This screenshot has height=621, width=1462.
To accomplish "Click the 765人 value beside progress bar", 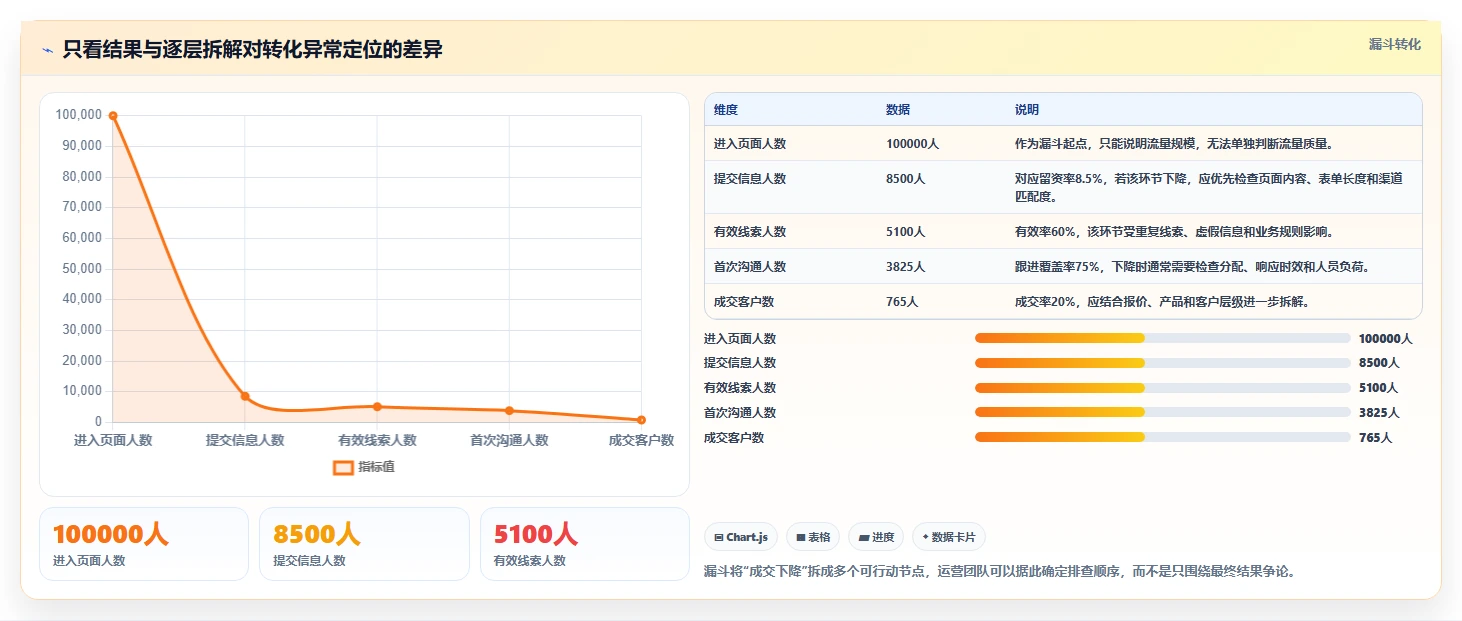I will pyautogui.click(x=1375, y=437).
